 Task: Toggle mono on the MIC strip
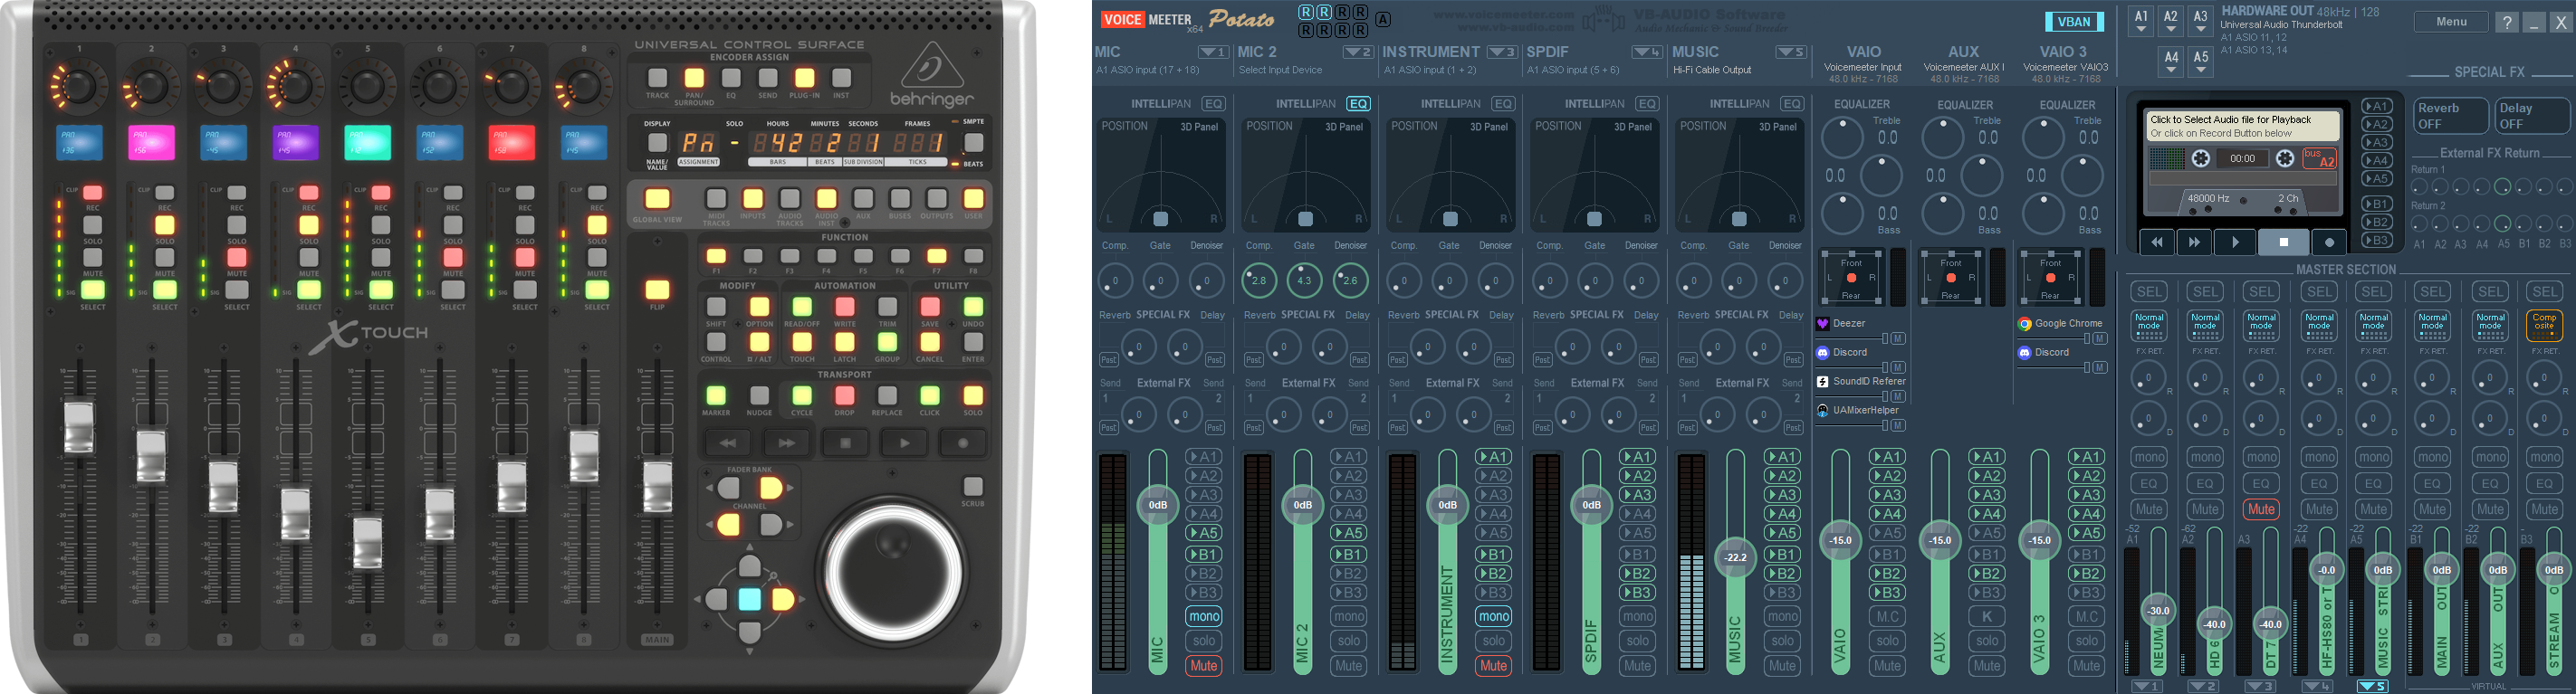[x=1204, y=617]
